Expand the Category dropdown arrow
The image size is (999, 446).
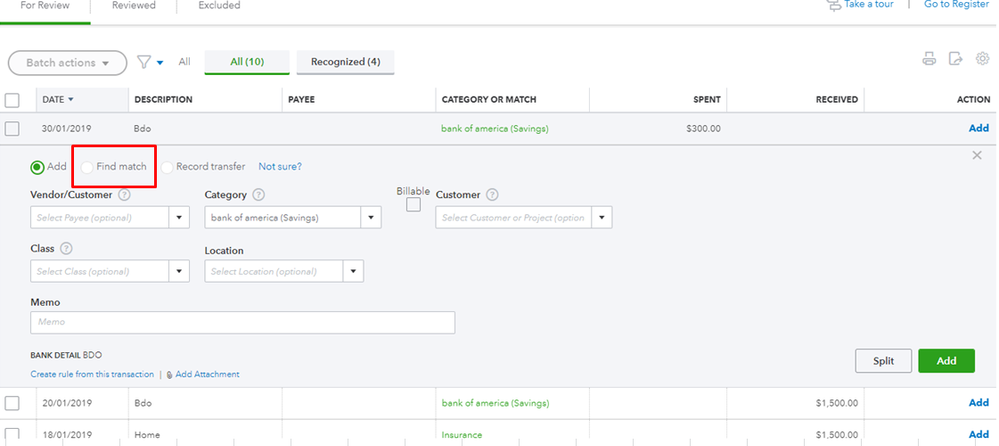371,217
